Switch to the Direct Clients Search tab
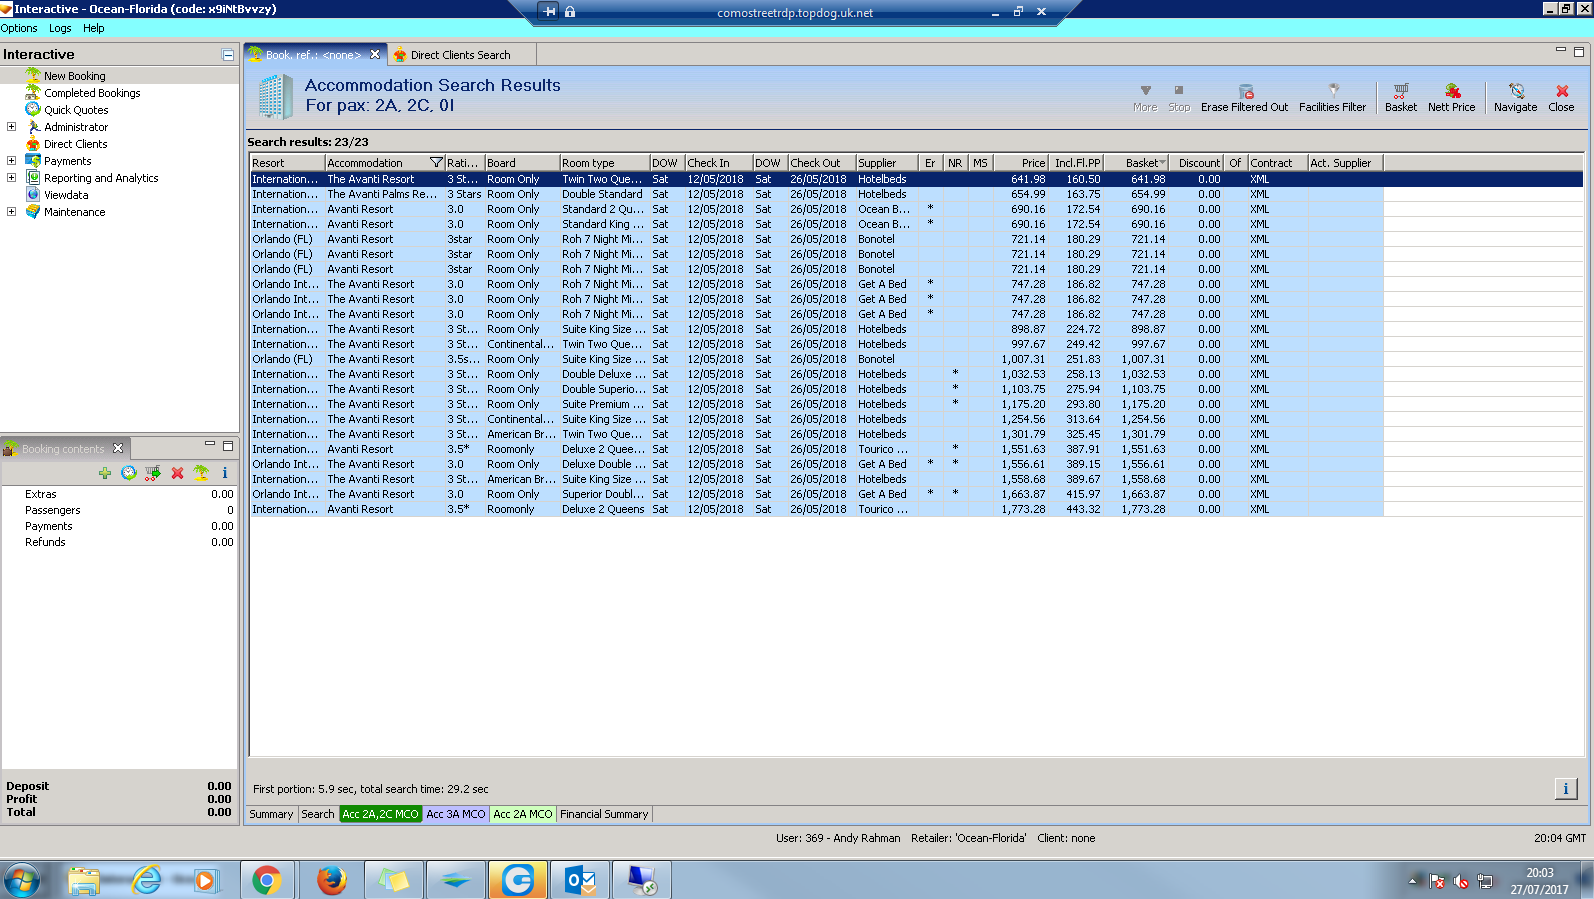 460,55
